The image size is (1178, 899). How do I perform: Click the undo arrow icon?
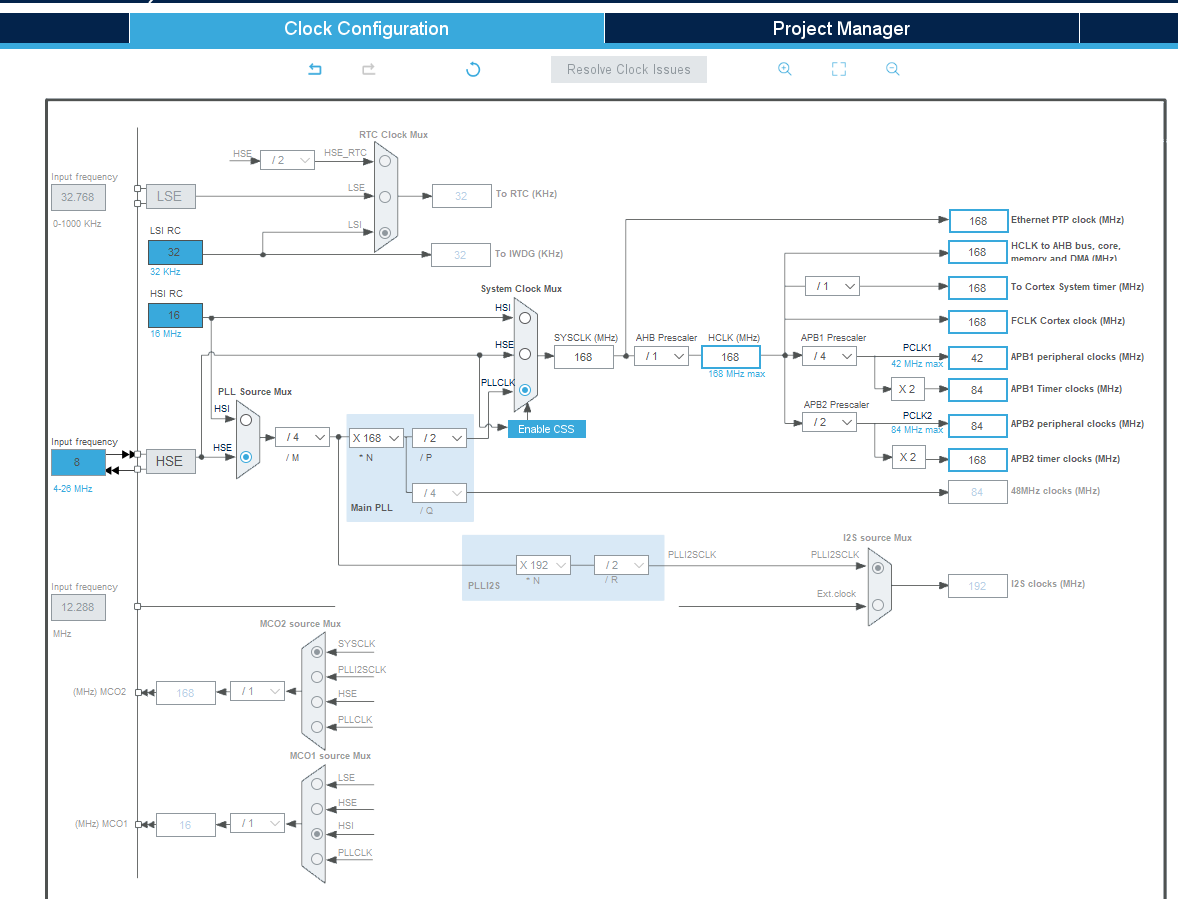coord(315,69)
